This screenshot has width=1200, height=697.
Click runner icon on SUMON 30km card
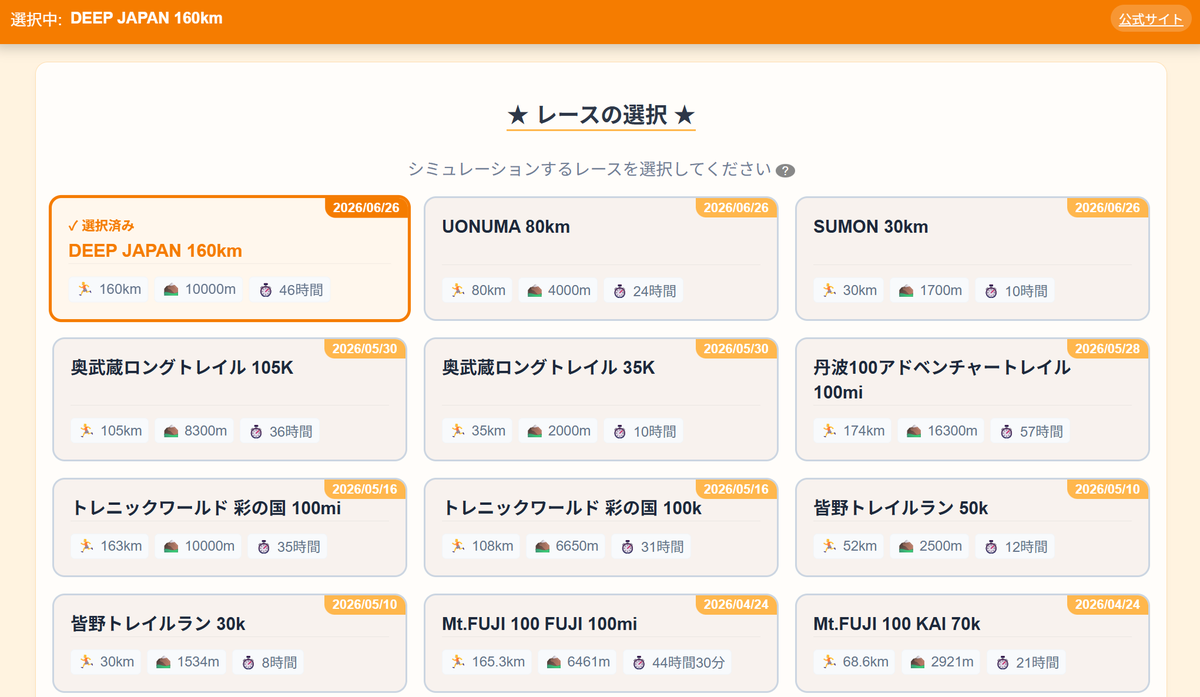[829, 291]
